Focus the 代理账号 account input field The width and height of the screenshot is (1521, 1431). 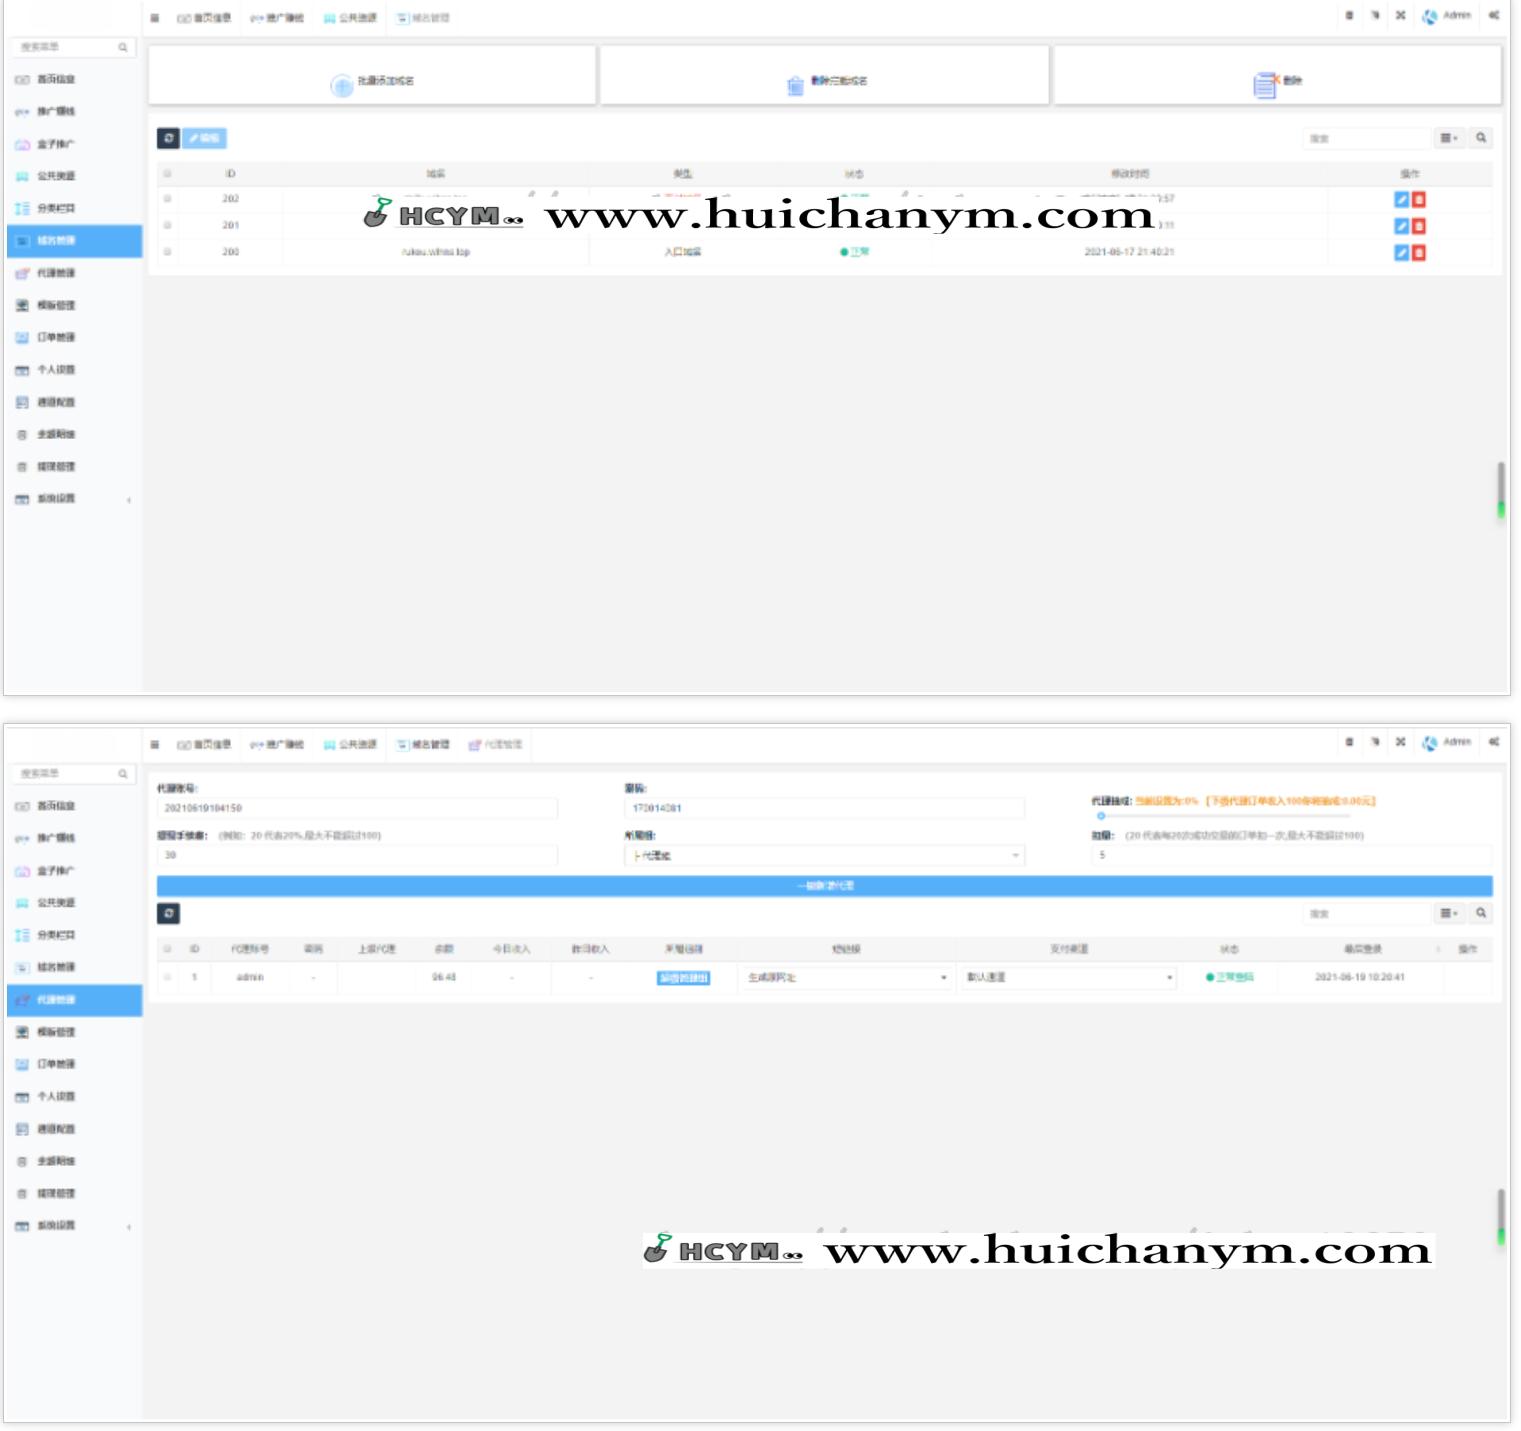click(x=356, y=808)
